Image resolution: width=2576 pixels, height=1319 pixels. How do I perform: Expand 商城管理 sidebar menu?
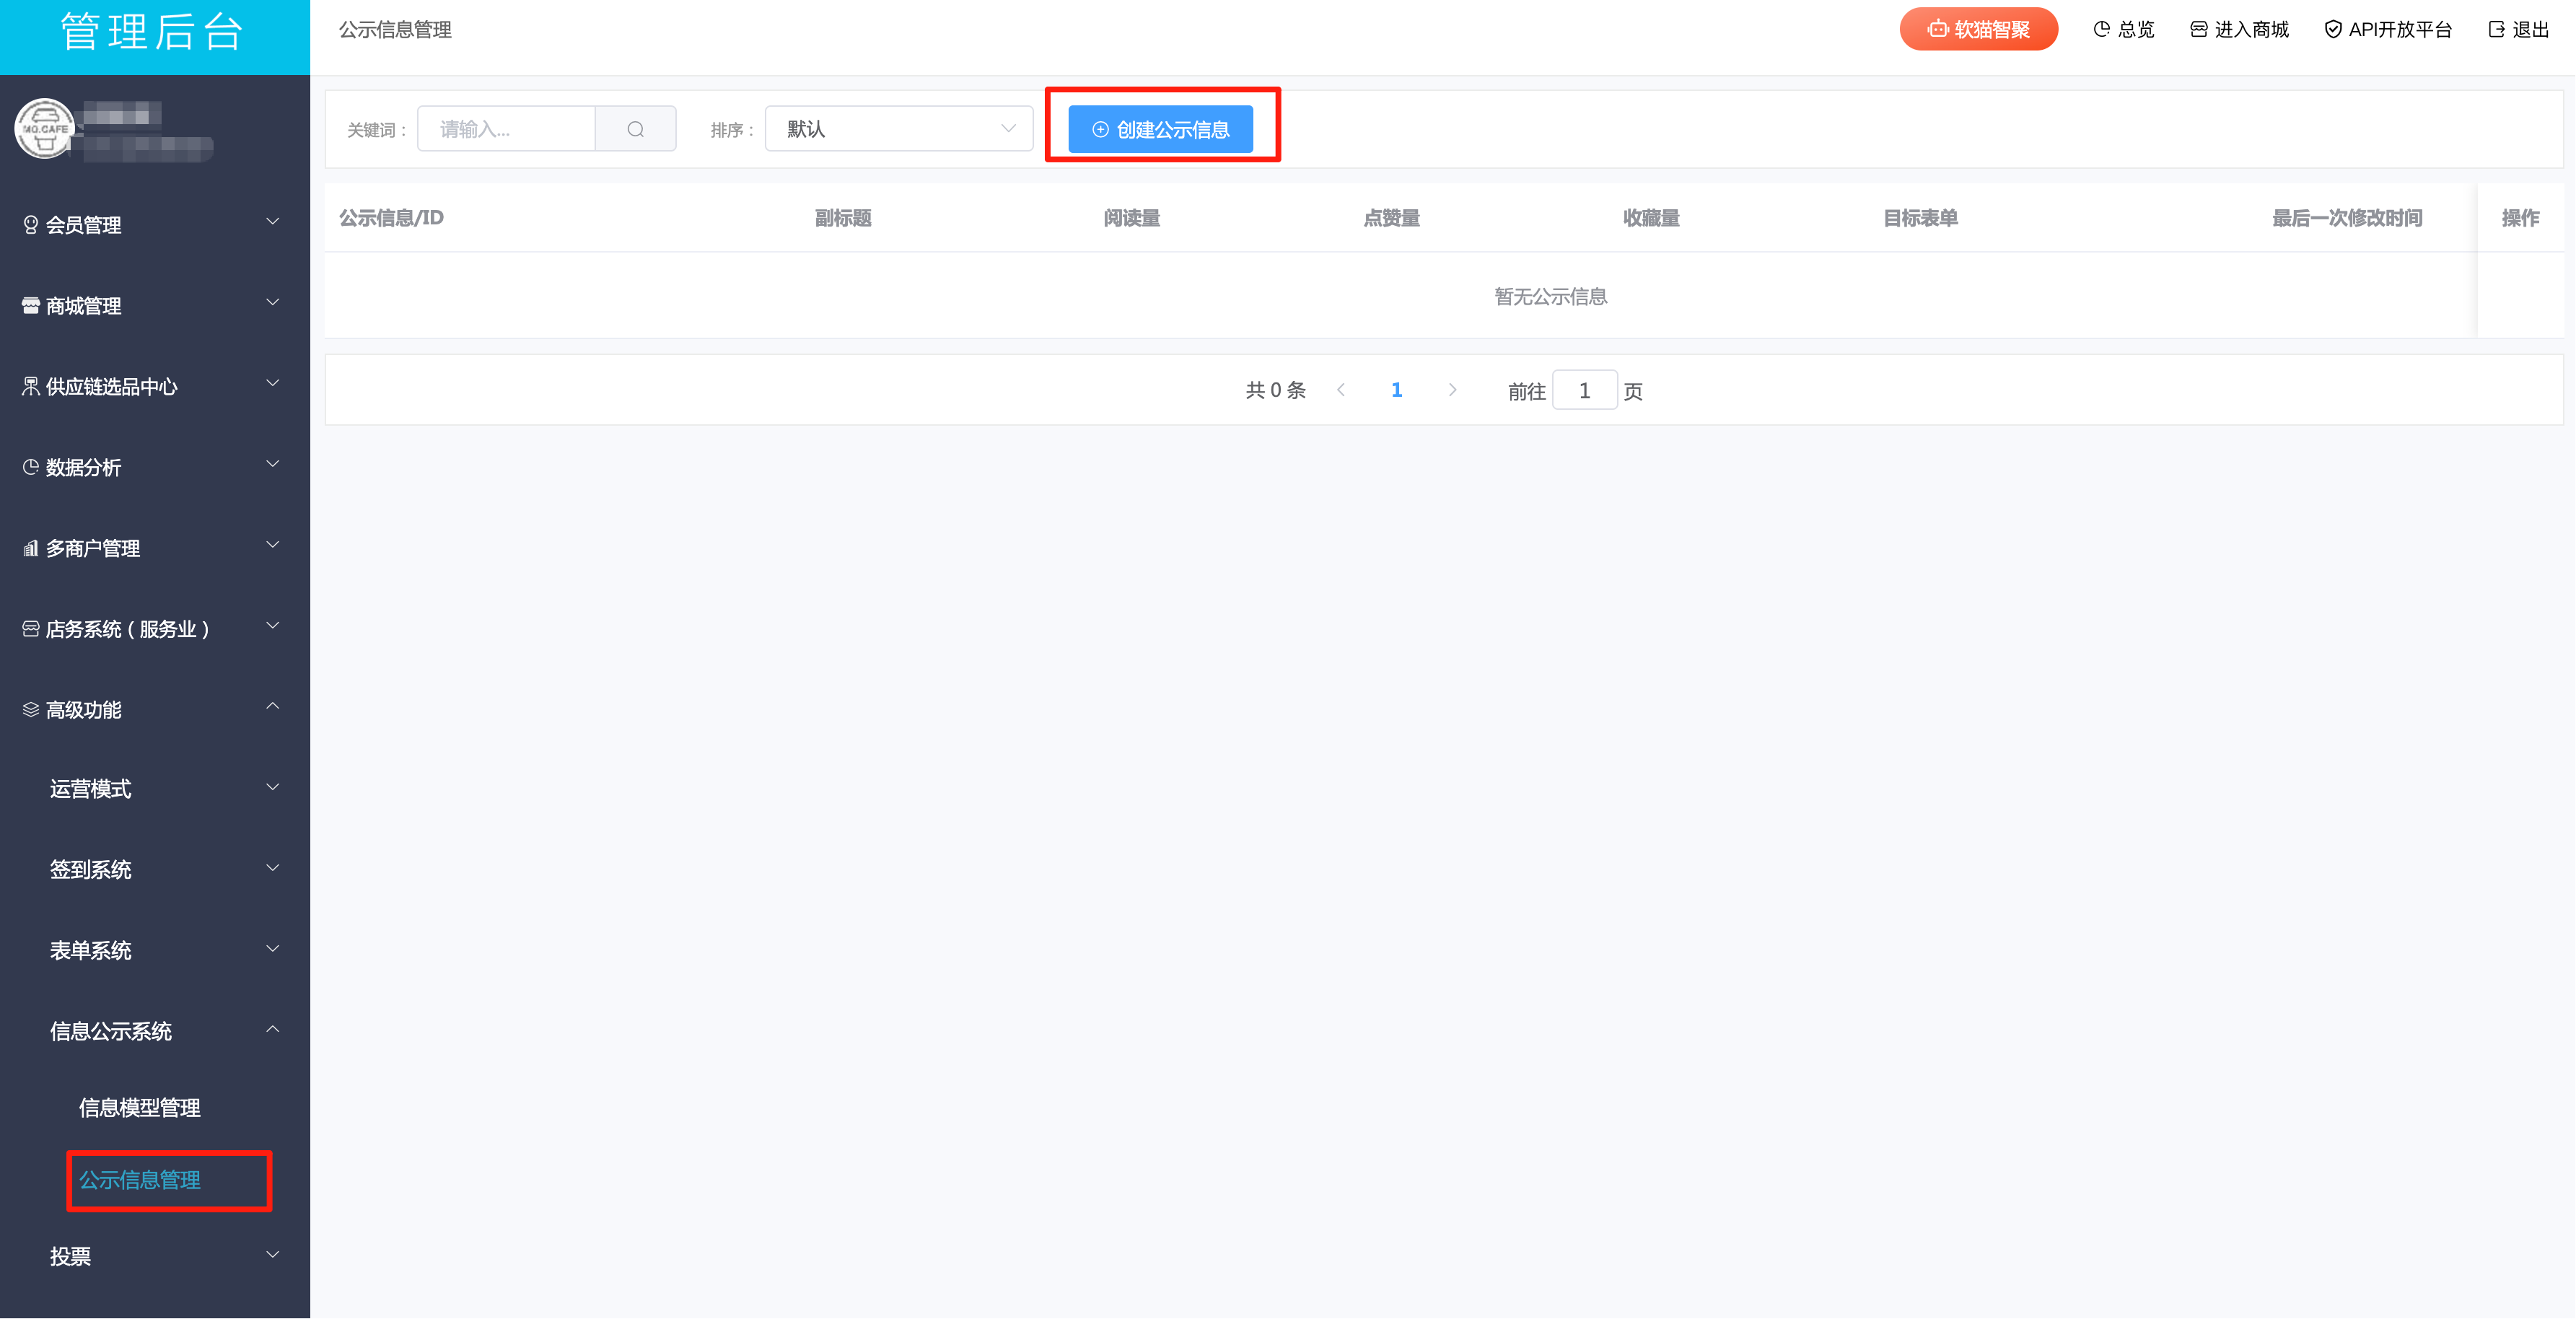coord(150,305)
